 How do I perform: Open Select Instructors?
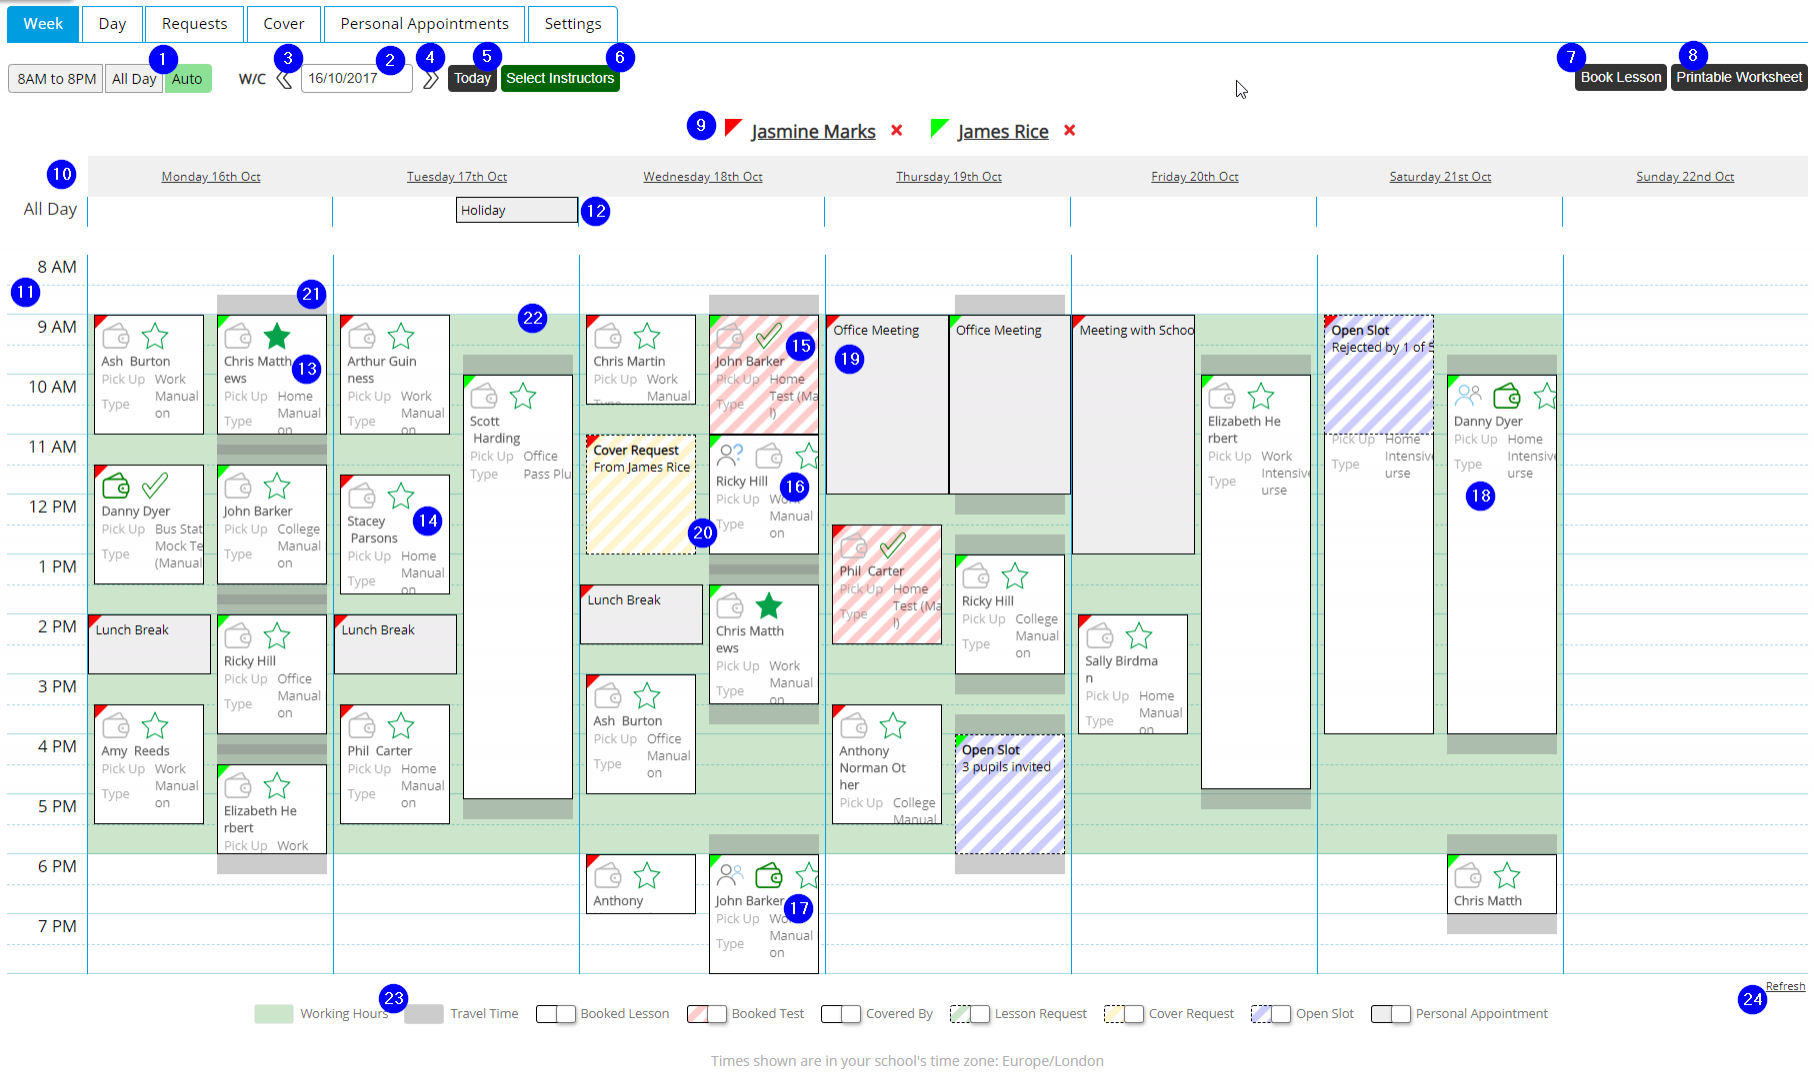coord(560,78)
